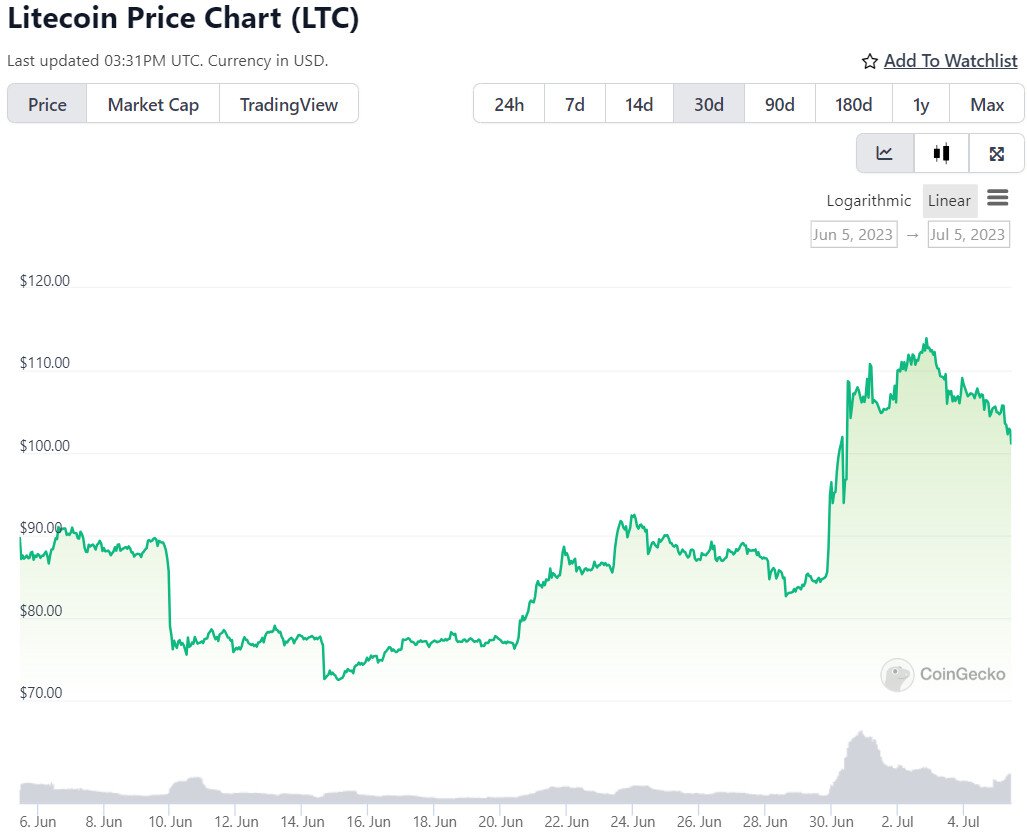Select the Price tab
Screen dimensions: 1027x835
(47, 104)
